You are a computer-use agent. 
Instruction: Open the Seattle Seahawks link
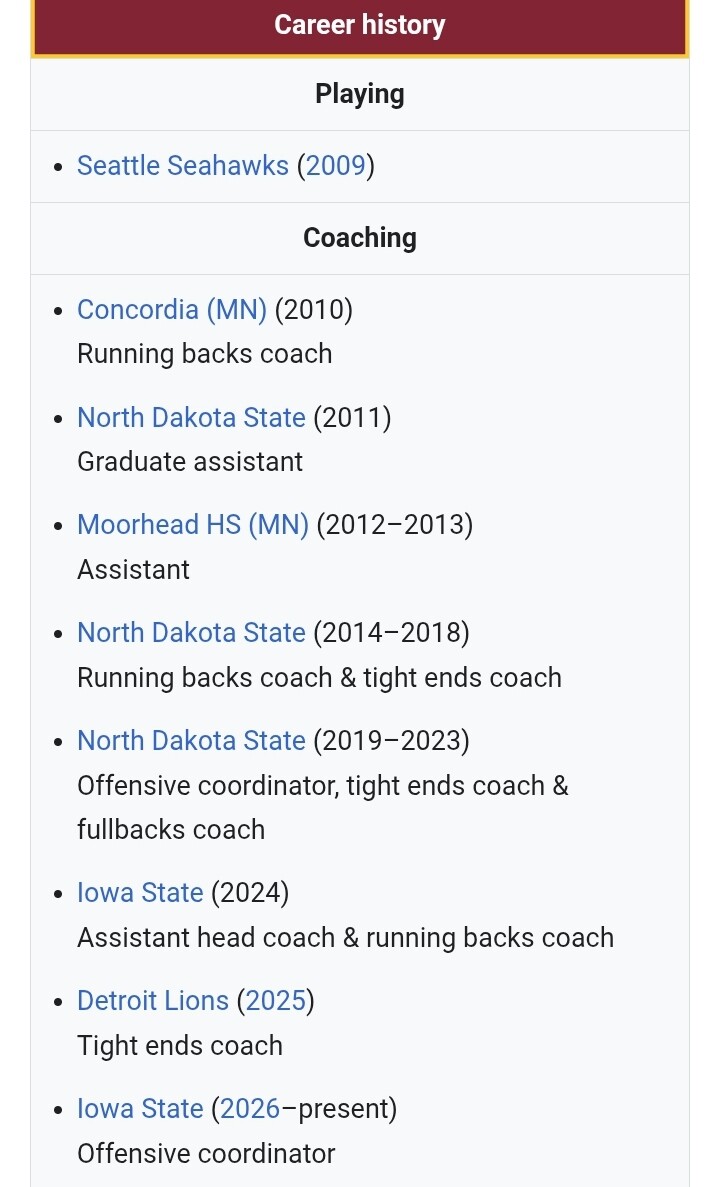(x=182, y=166)
